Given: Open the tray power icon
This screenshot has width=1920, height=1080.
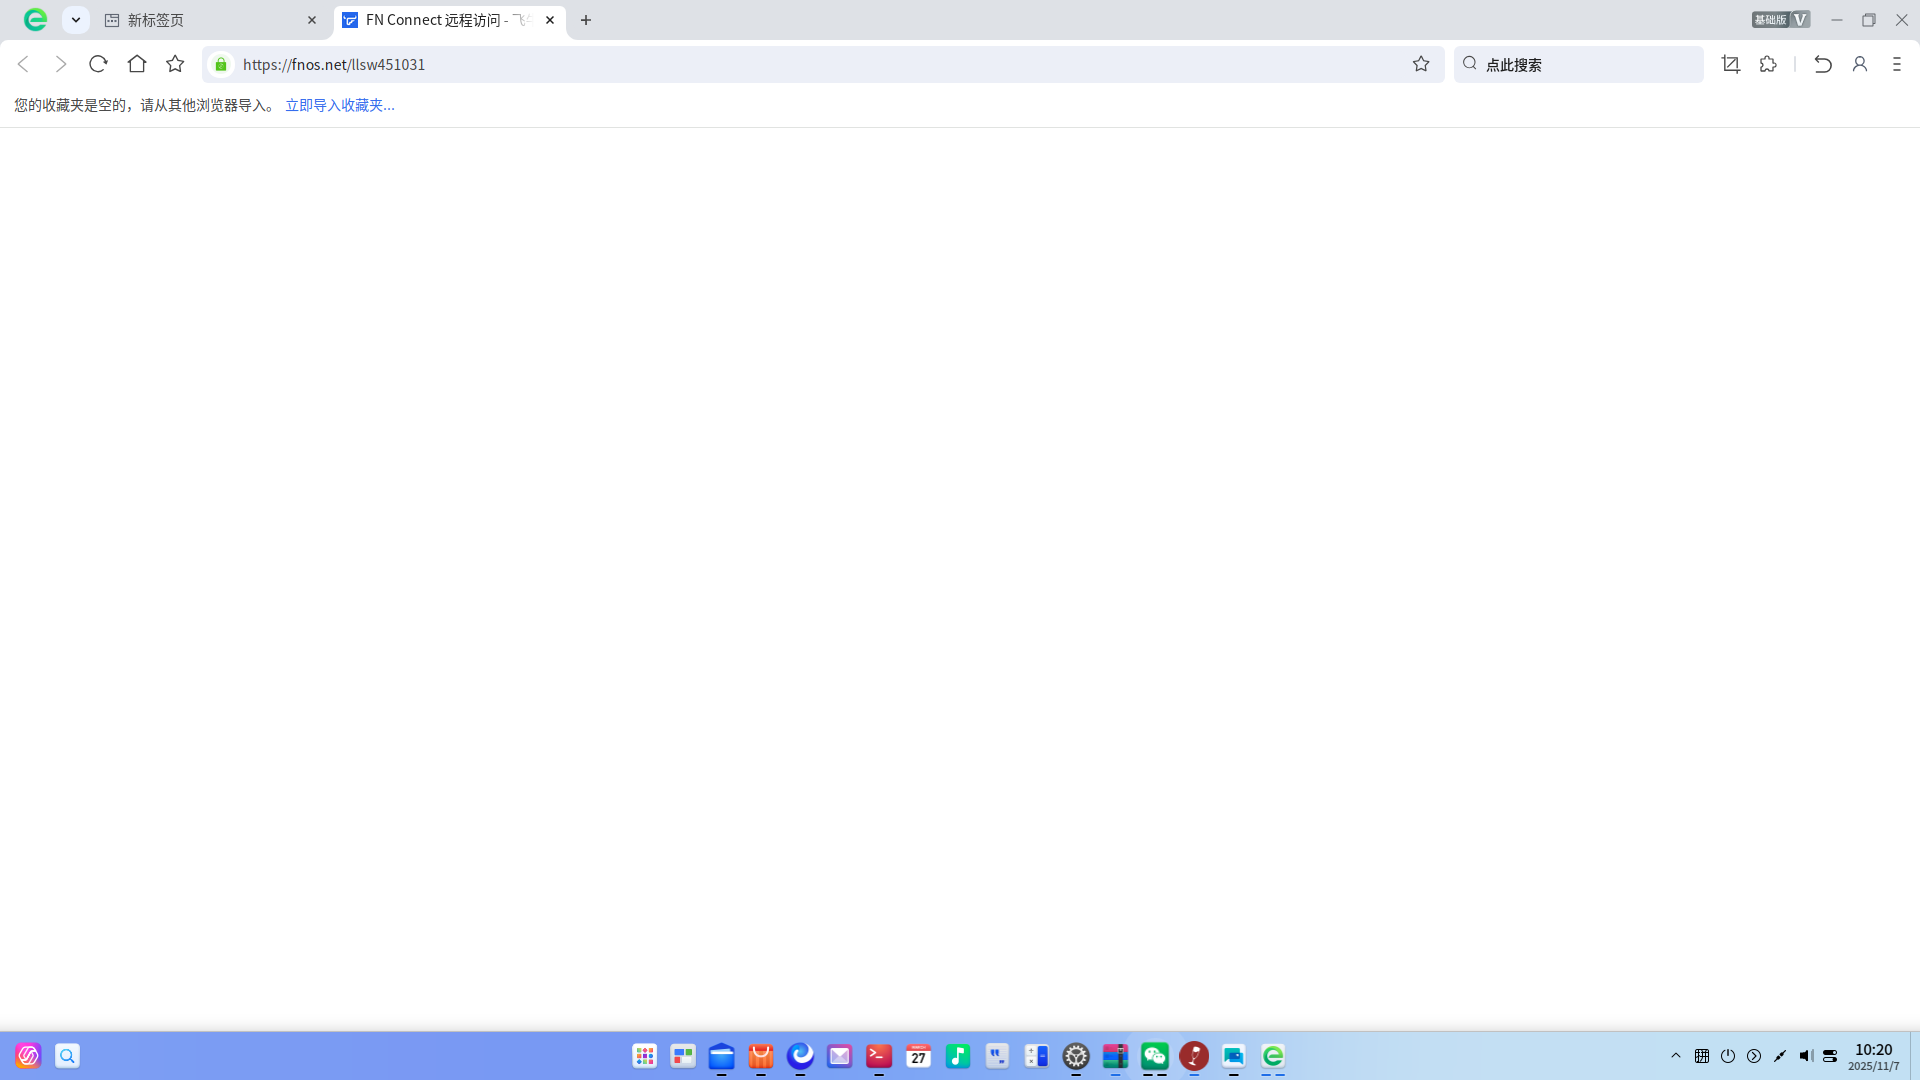Looking at the screenshot, I should [1728, 1056].
